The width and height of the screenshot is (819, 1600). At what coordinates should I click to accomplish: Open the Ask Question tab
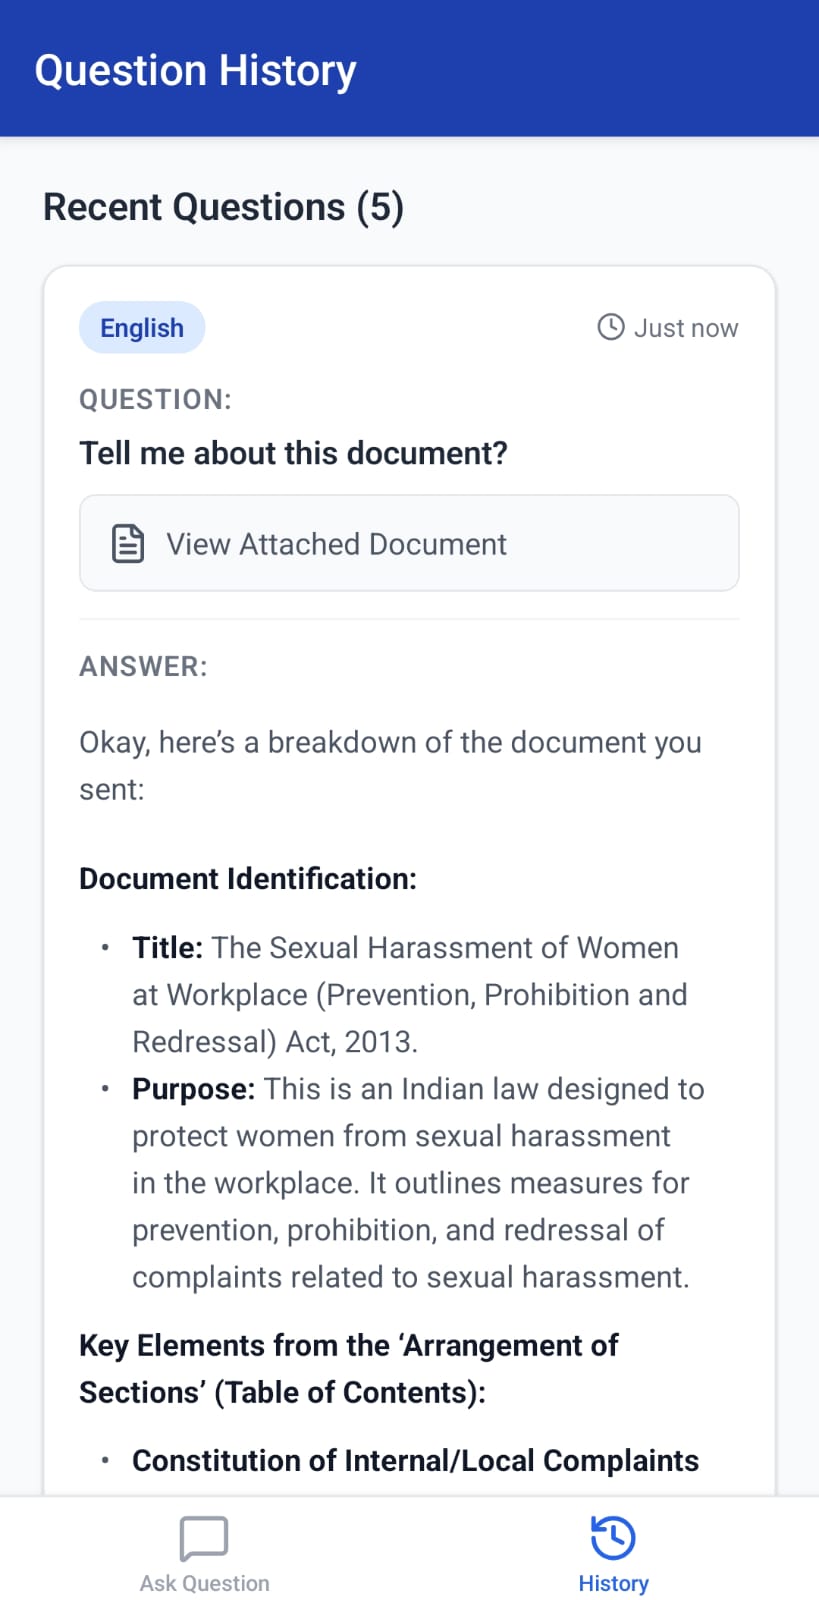[x=204, y=1553]
